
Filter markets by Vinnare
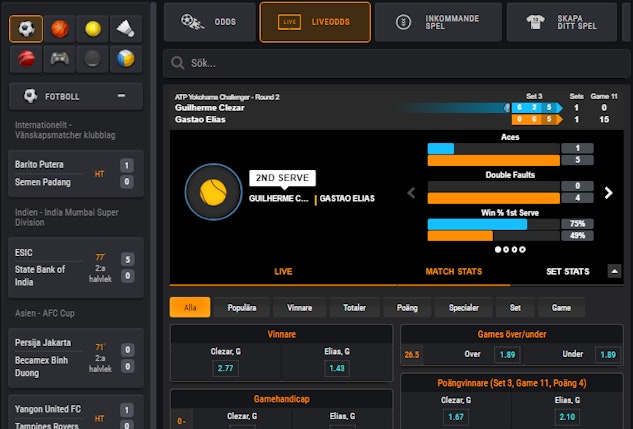pyautogui.click(x=300, y=308)
